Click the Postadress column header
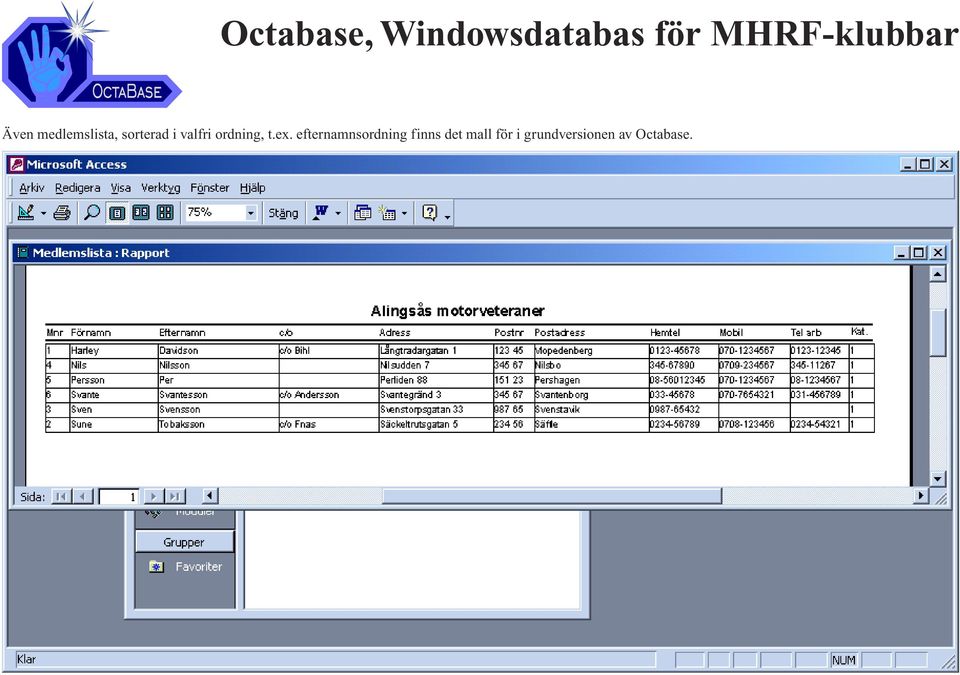The image size is (960, 675). 560,333
